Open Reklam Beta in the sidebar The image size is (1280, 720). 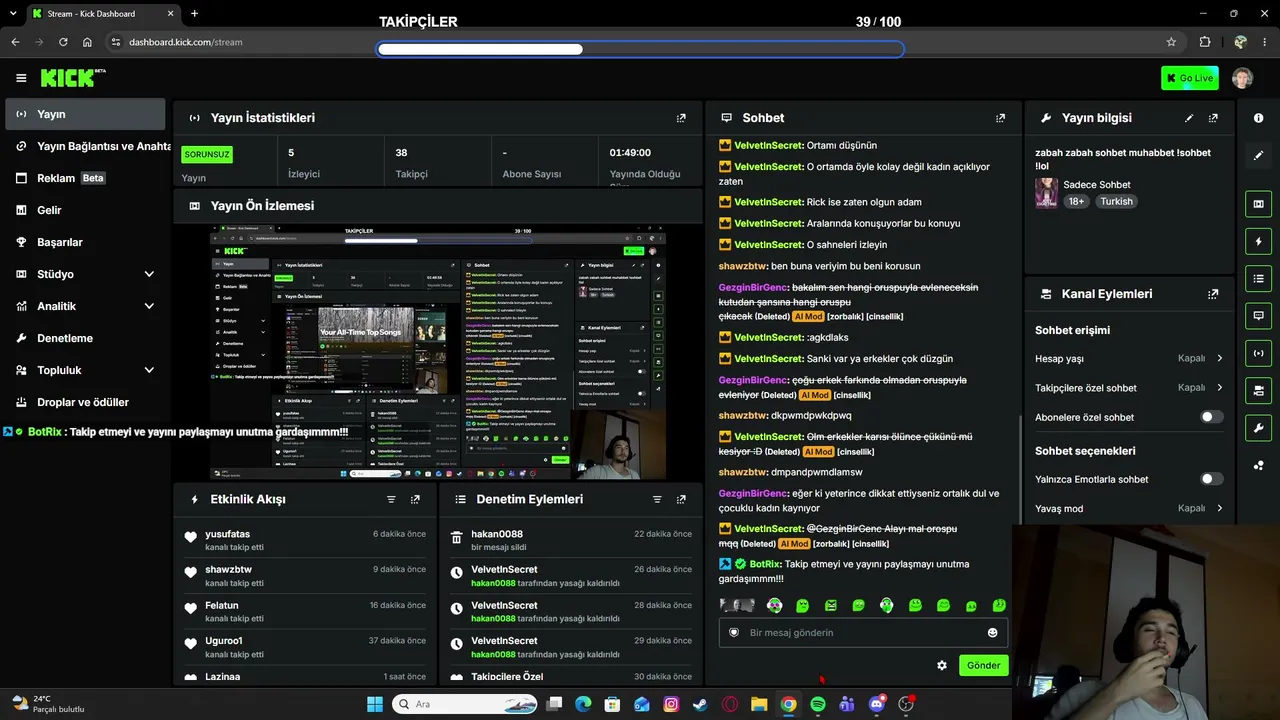pos(85,178)
